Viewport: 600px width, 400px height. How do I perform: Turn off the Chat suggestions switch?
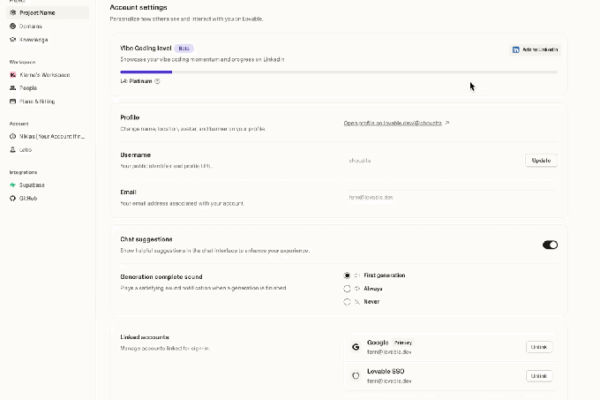click(x=550, y=244)
